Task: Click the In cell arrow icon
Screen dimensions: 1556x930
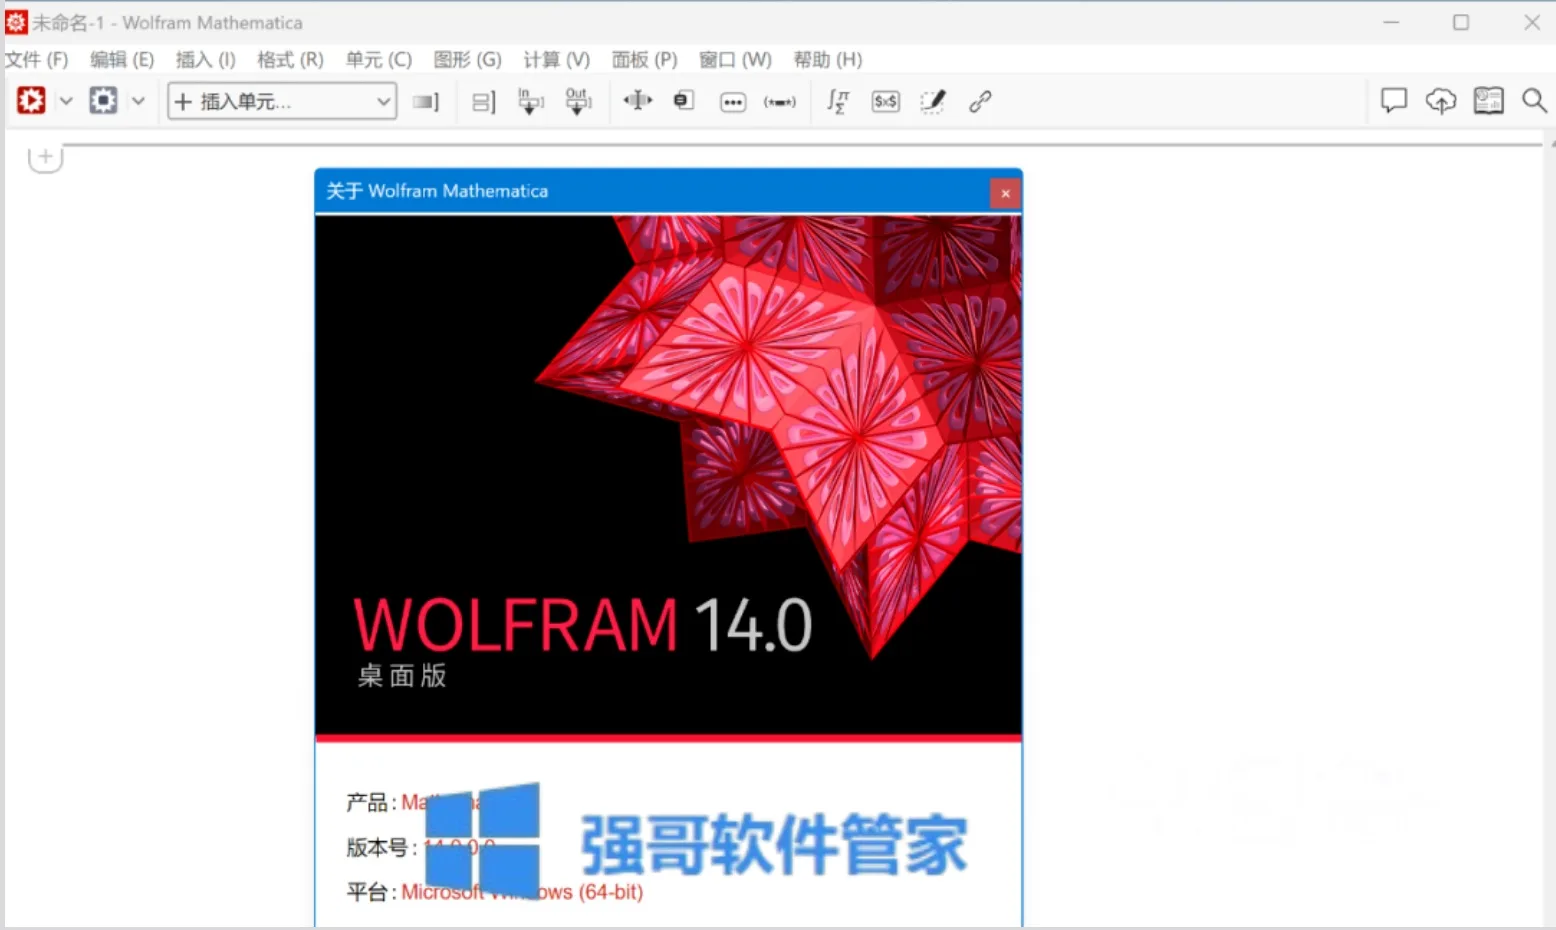Action: pos(531,101)
